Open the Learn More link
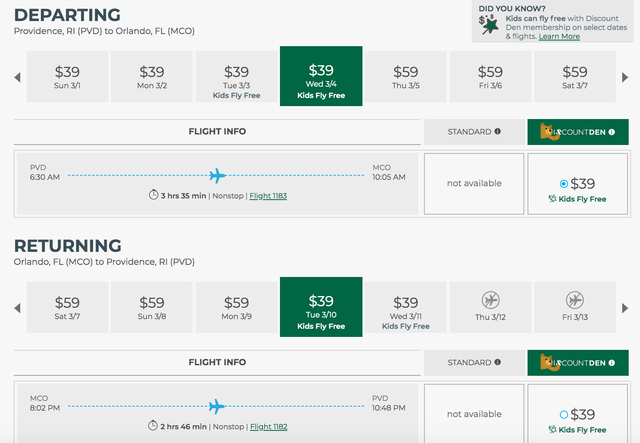 pos(559,36)
